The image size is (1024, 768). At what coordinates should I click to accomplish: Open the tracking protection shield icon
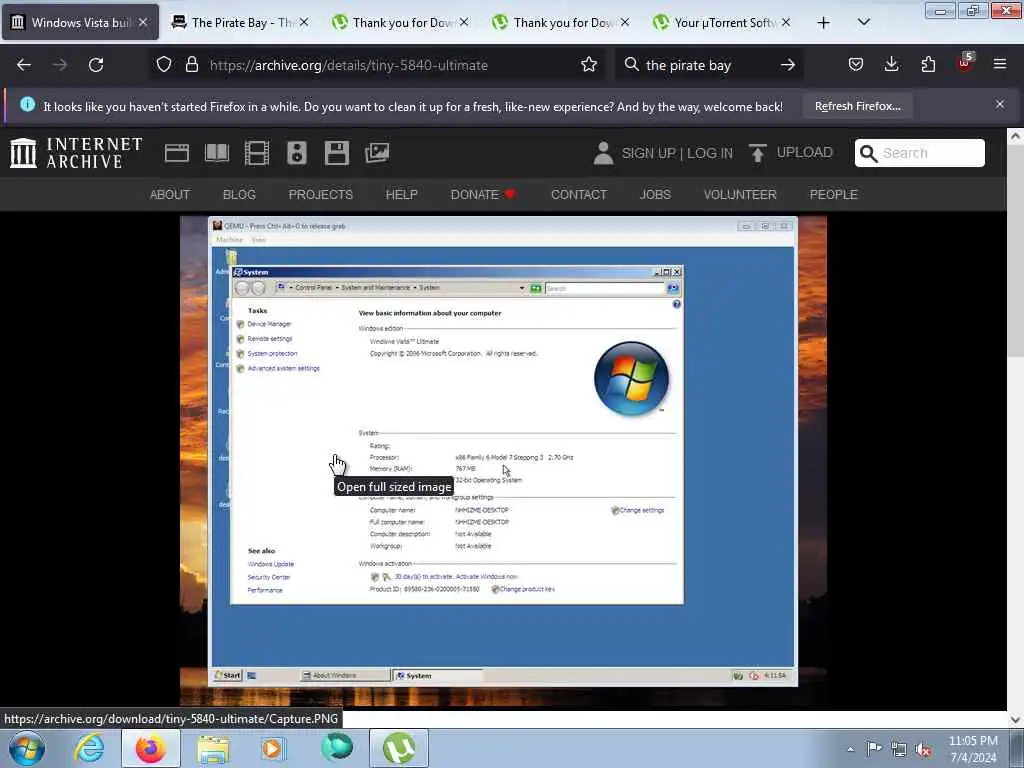(164, 65)
